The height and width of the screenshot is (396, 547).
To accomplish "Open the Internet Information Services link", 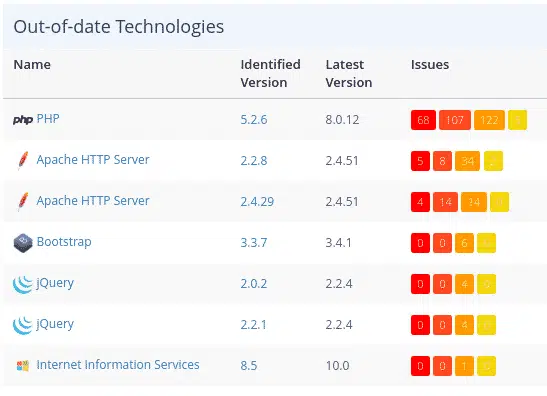I will [118, 365].
